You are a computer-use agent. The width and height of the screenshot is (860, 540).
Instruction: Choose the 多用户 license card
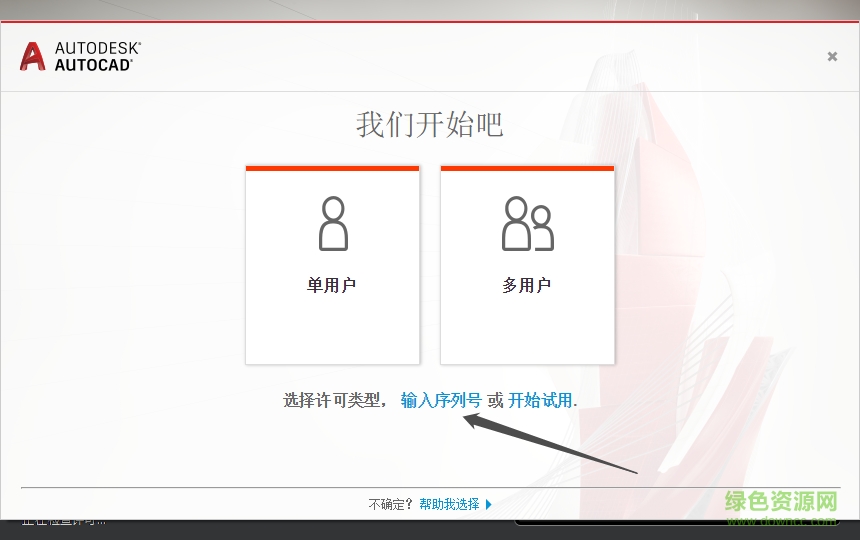point(527,265)
